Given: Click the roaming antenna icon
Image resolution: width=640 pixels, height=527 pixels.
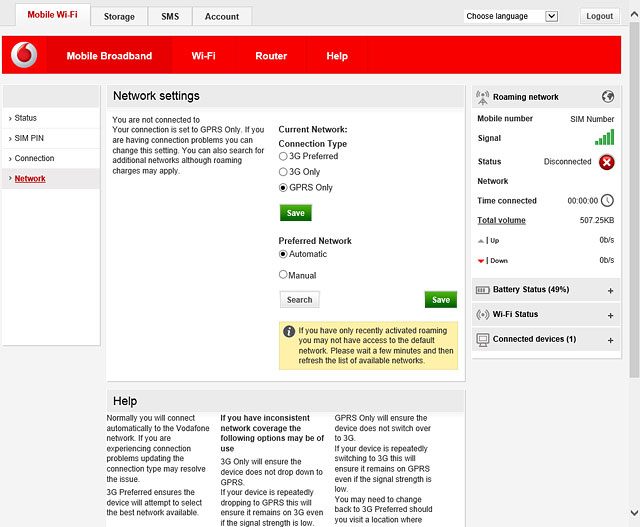Looking at the screenshot, I should 482,97.
